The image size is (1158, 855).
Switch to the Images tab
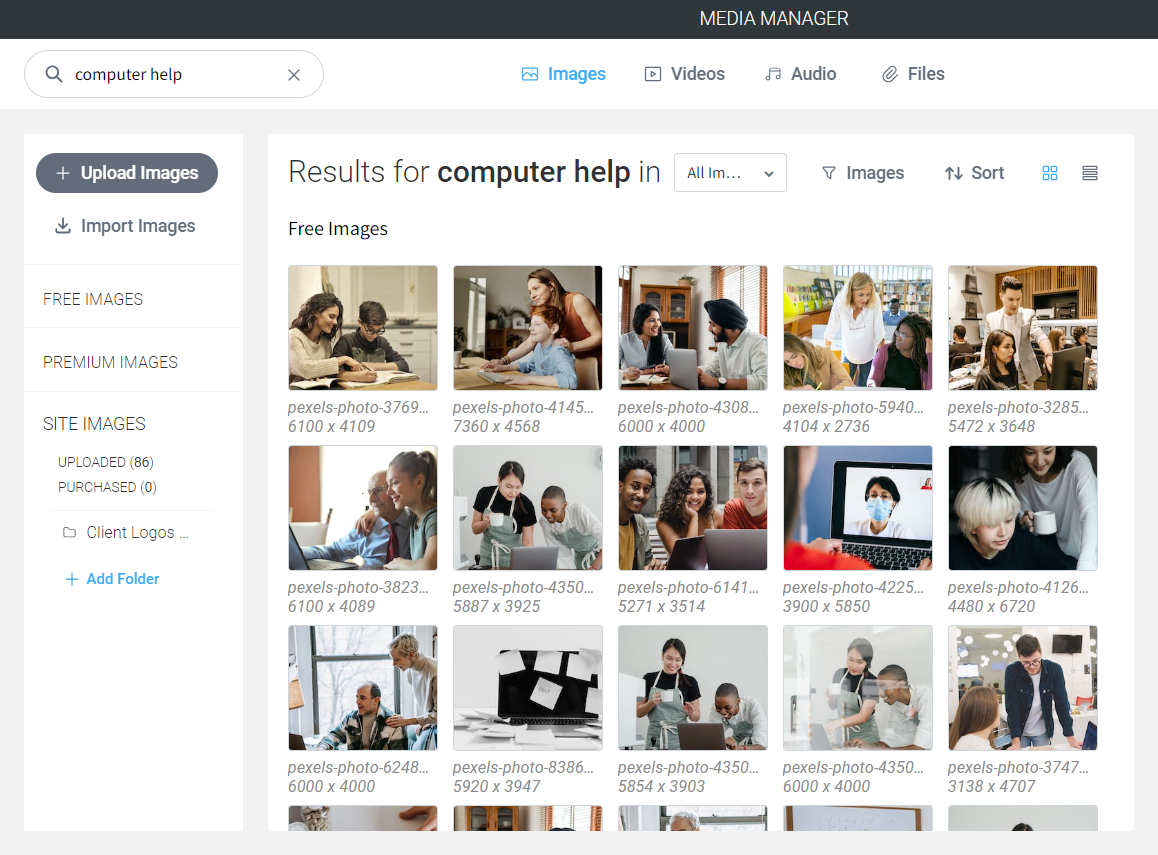[x=563, y=74]
